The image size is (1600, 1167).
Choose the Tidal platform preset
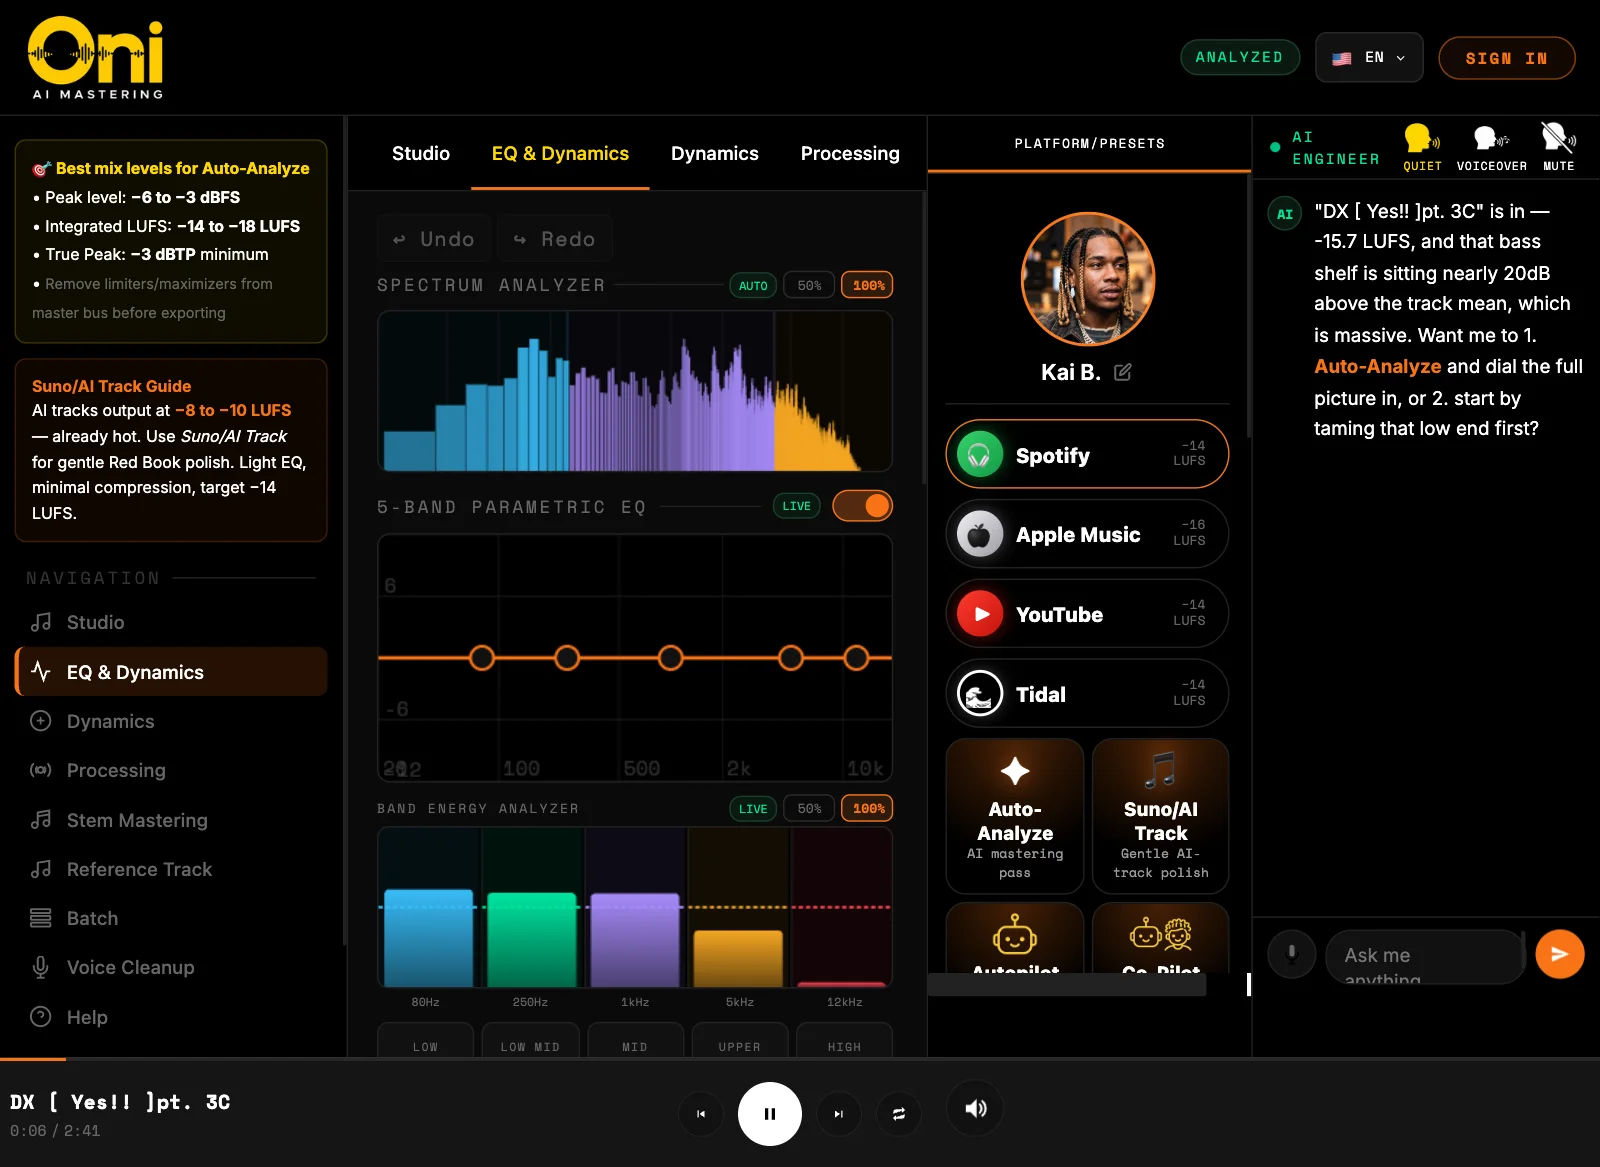point(1087,693)
